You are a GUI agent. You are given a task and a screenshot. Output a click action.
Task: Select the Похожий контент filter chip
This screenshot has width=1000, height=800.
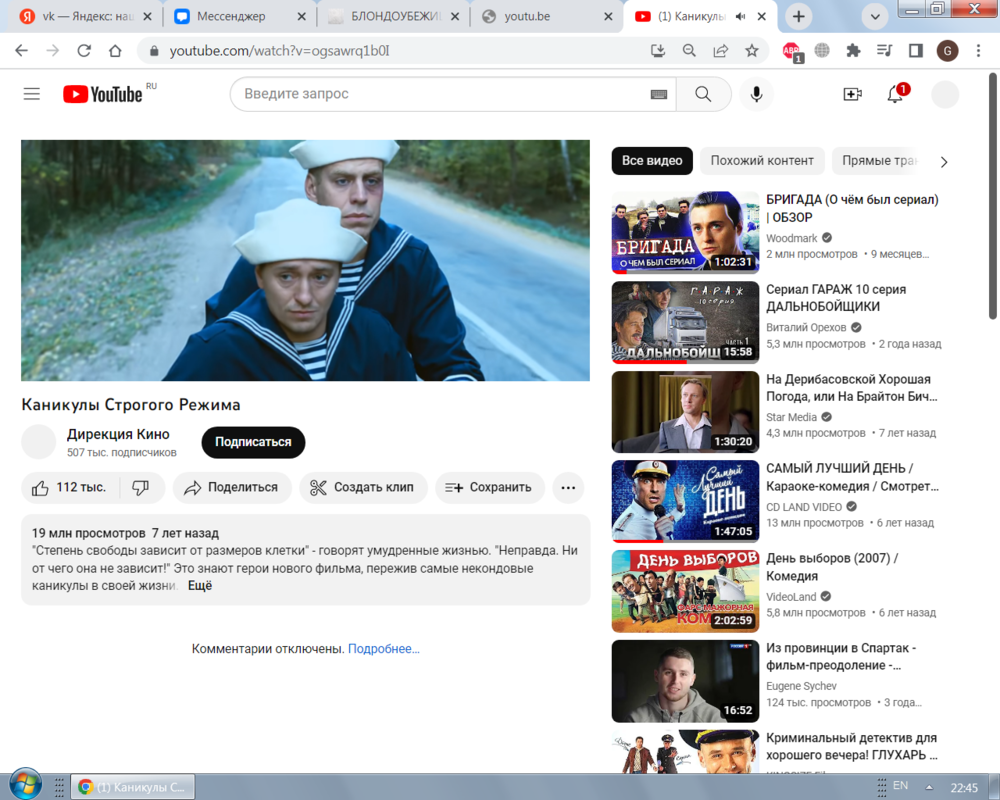[762, 161]
